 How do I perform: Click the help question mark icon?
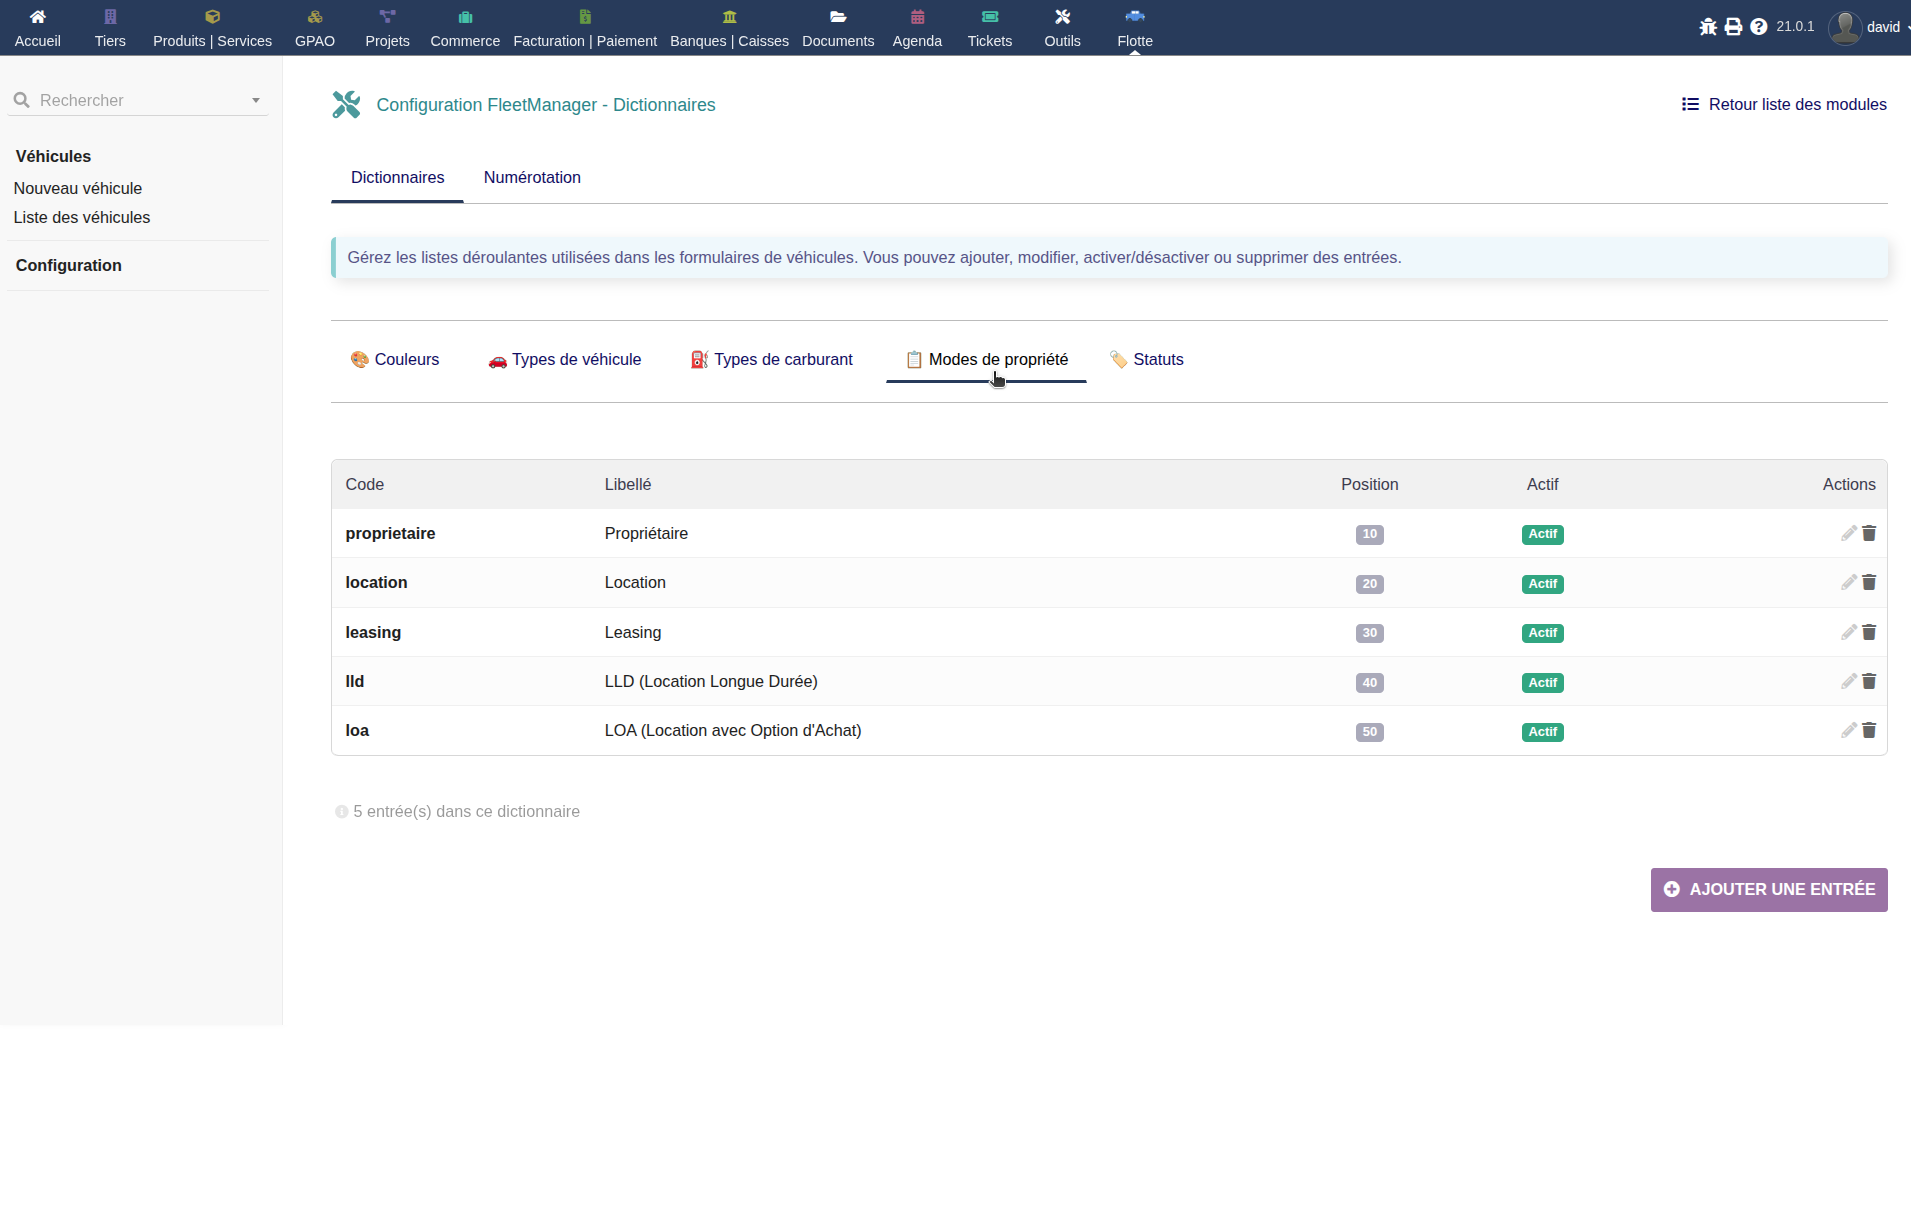pyautogui.click(x=1758, y=27)
